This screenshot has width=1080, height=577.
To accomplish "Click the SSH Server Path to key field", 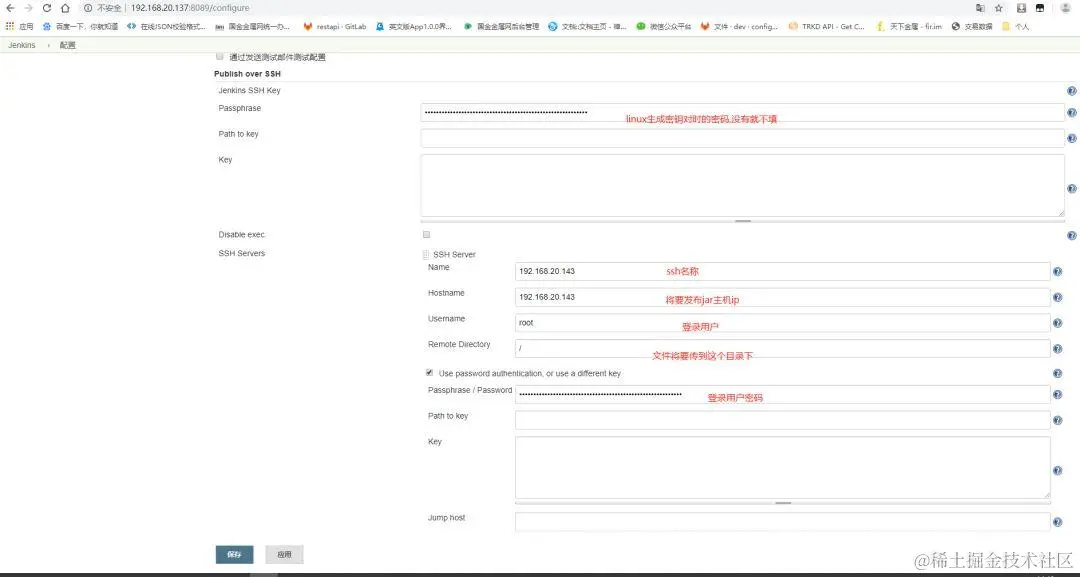I will tap(782, 420).
